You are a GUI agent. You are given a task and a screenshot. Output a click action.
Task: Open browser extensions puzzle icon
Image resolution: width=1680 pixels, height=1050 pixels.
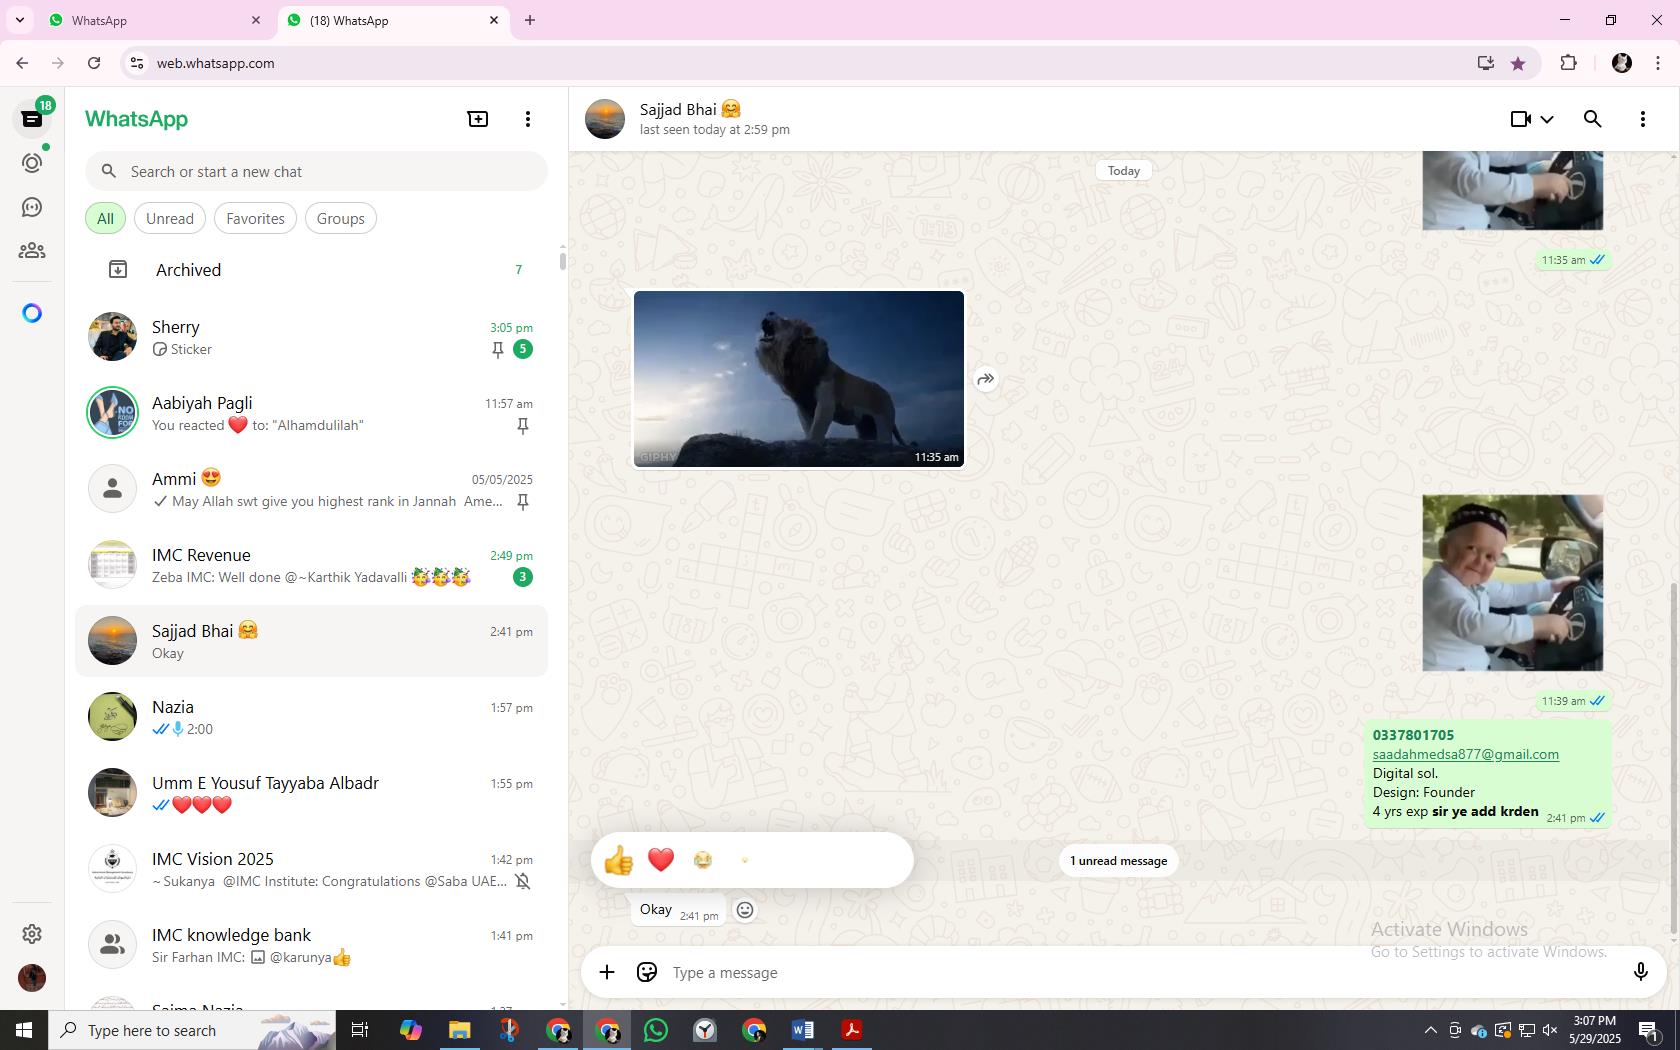pyautogui.click(x=1568, y=63)
